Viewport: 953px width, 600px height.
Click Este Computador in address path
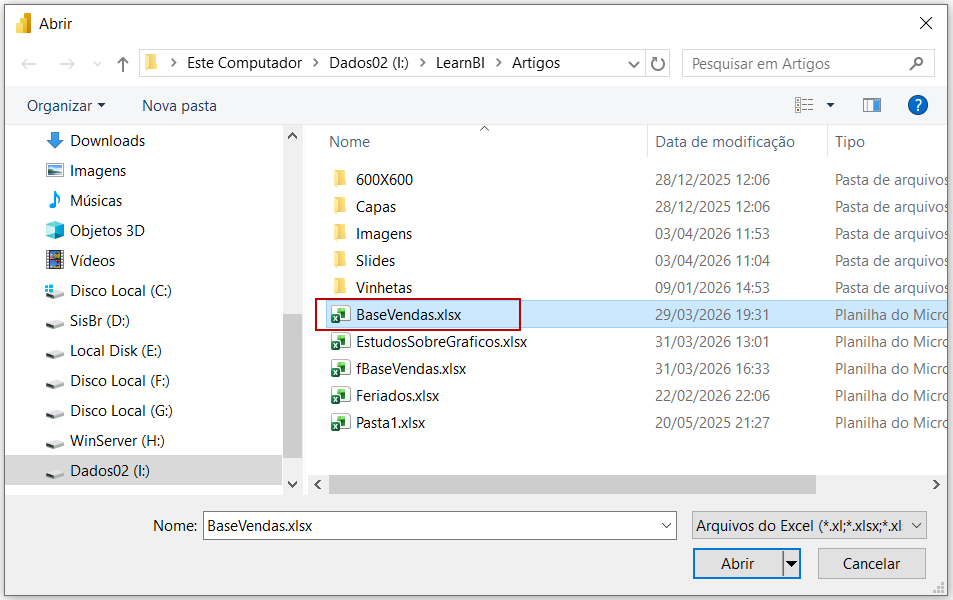click(x=244, y=63)
